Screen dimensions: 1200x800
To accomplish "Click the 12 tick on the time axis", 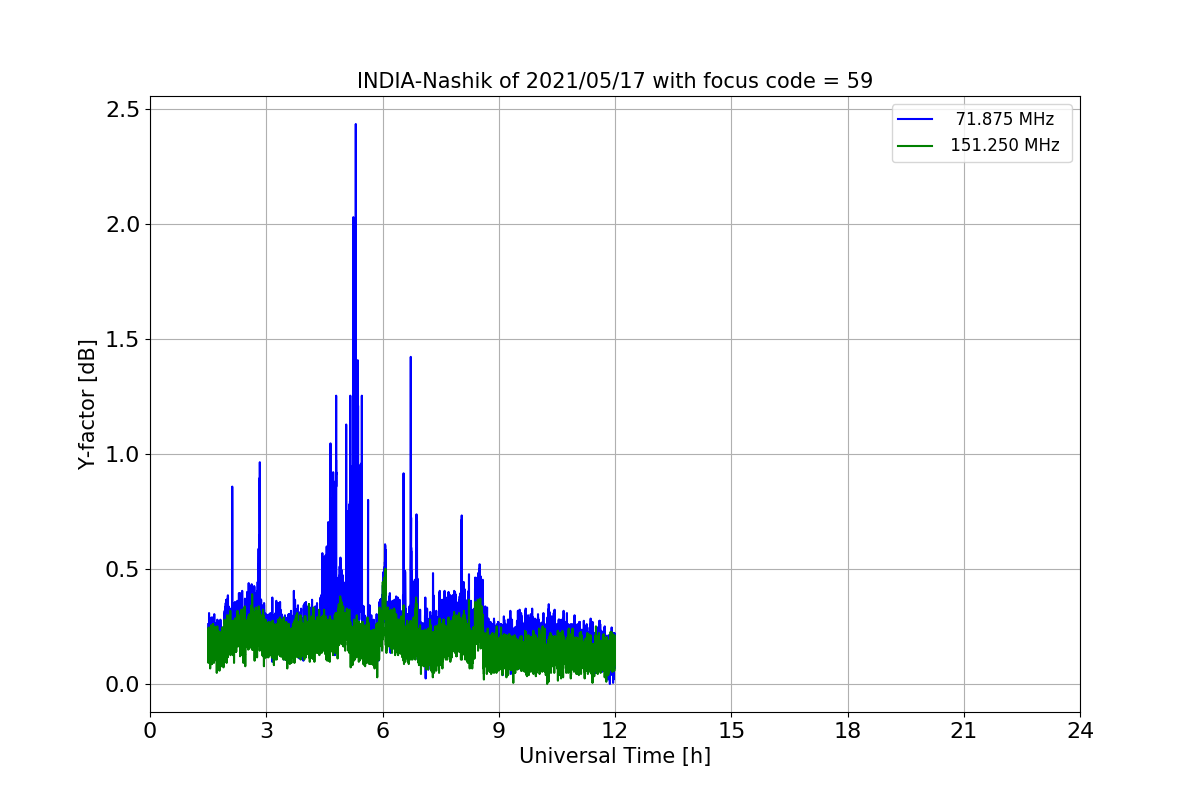I will click(615, 731).
